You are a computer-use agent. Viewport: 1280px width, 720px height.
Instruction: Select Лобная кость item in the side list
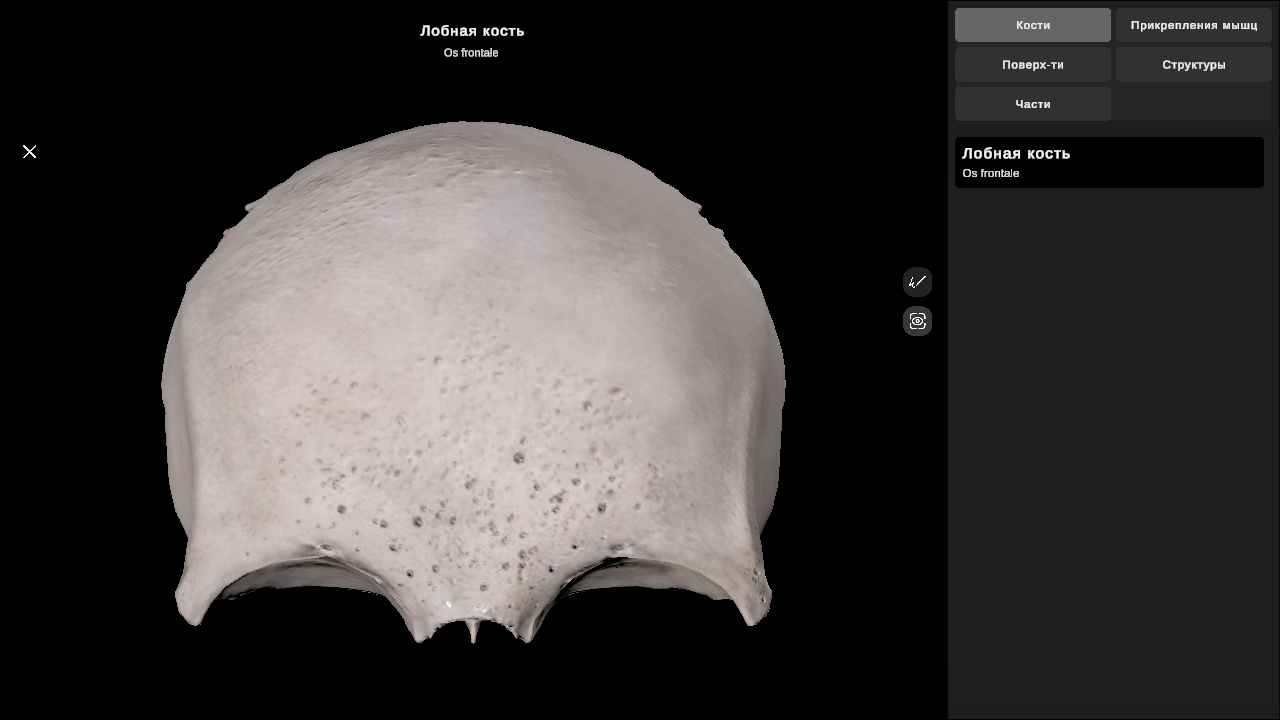(x=1109, y=162)
